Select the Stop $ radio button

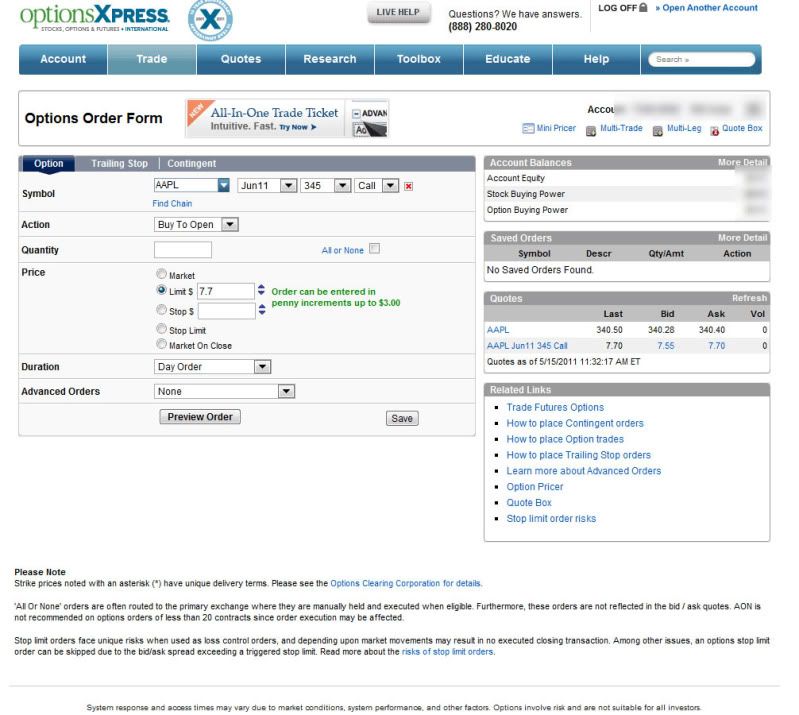click(162, 310)
